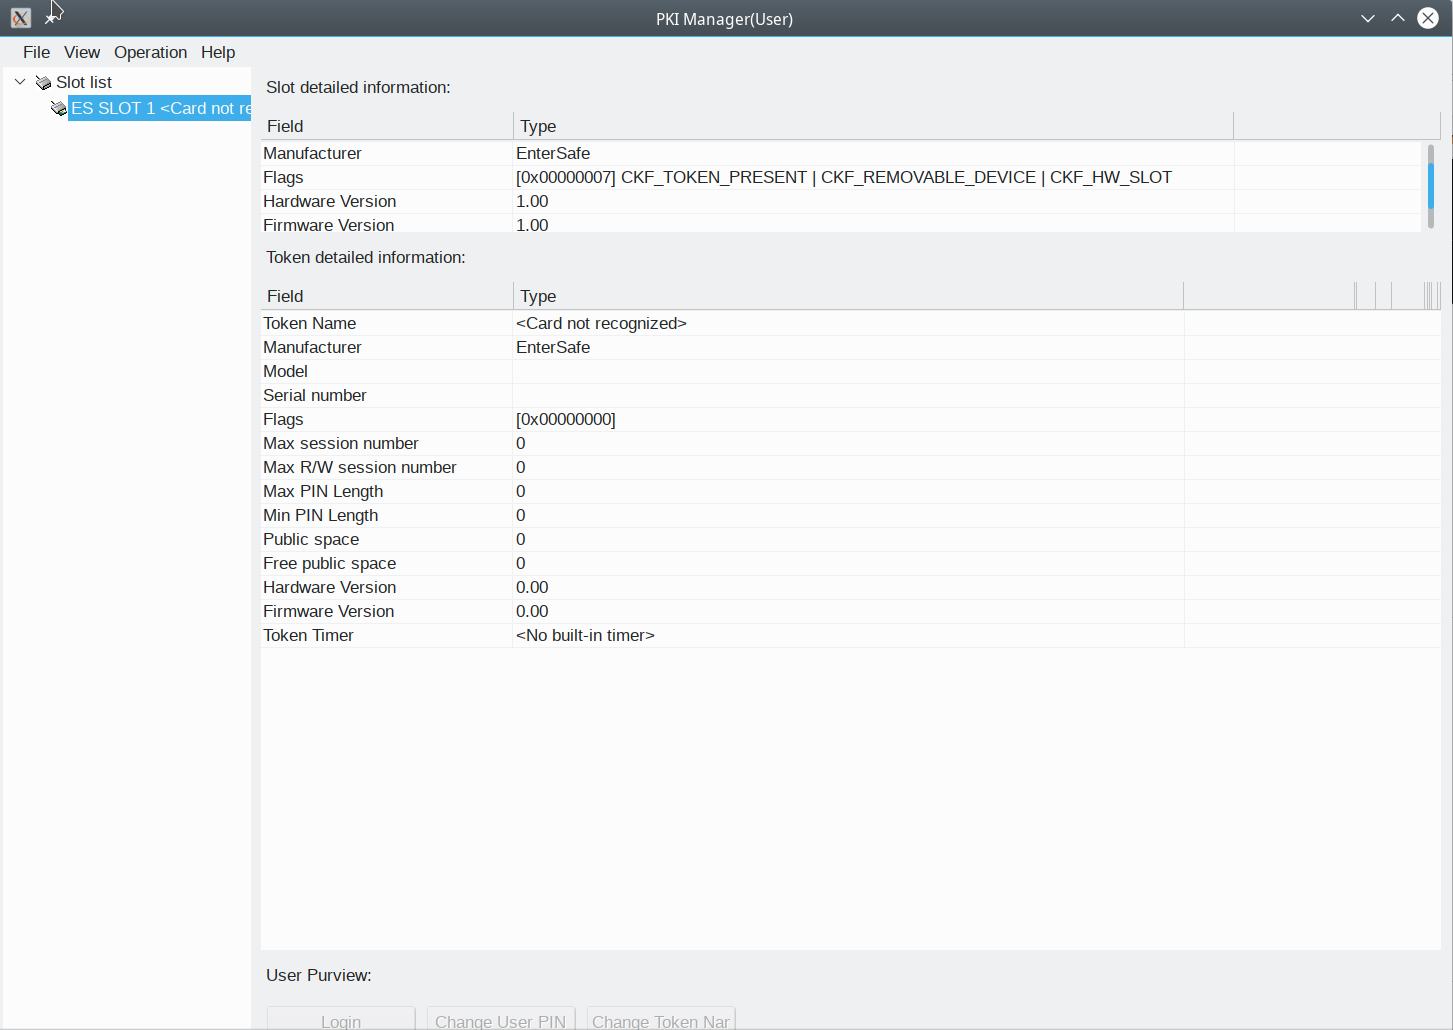Click the vertical scrollbar beside the slot table

point(1432,185)
